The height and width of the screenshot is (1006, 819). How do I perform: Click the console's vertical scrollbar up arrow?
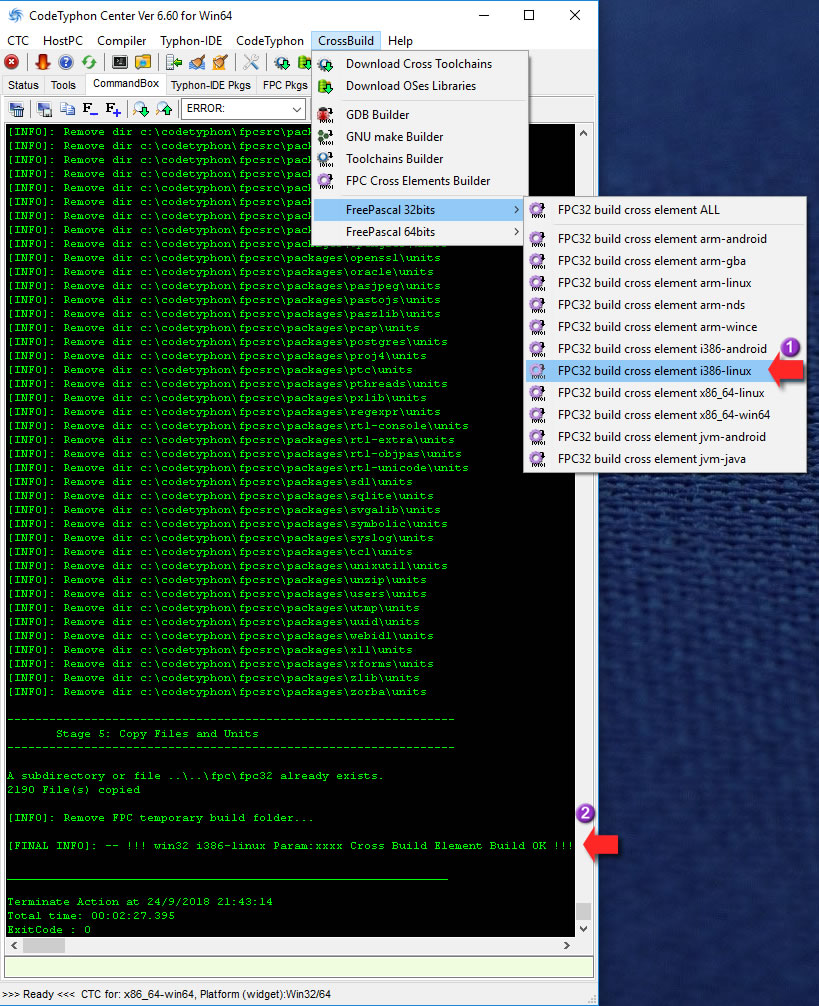click(x=583, y=133)
